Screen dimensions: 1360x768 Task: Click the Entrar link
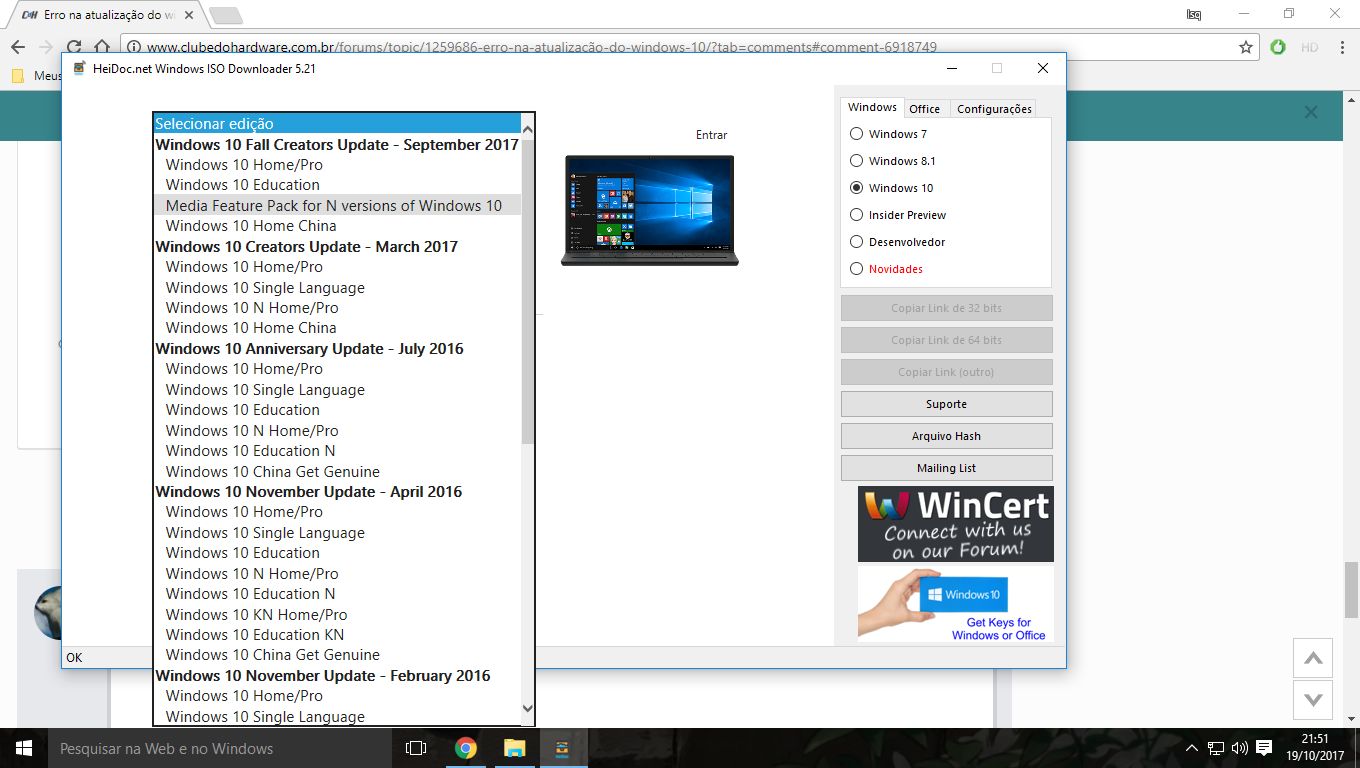coord(712,135)
